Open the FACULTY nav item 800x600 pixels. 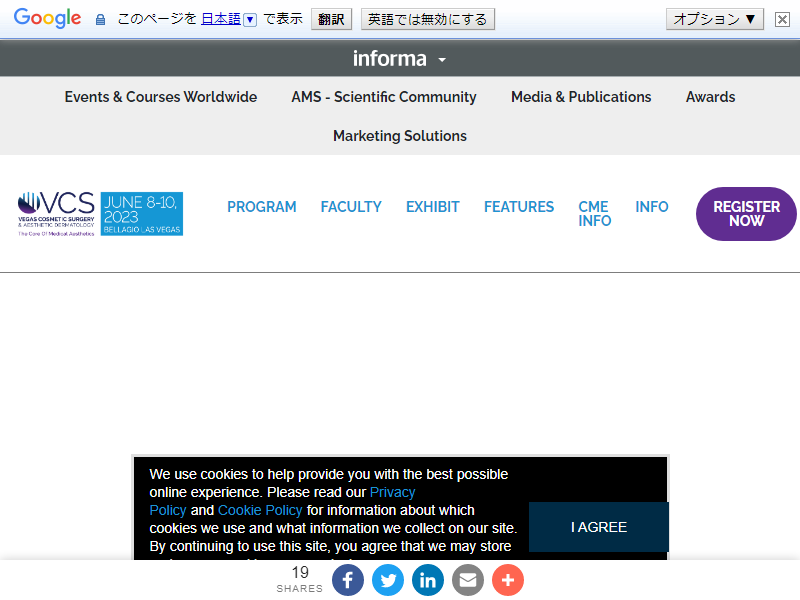coord(351,207)
